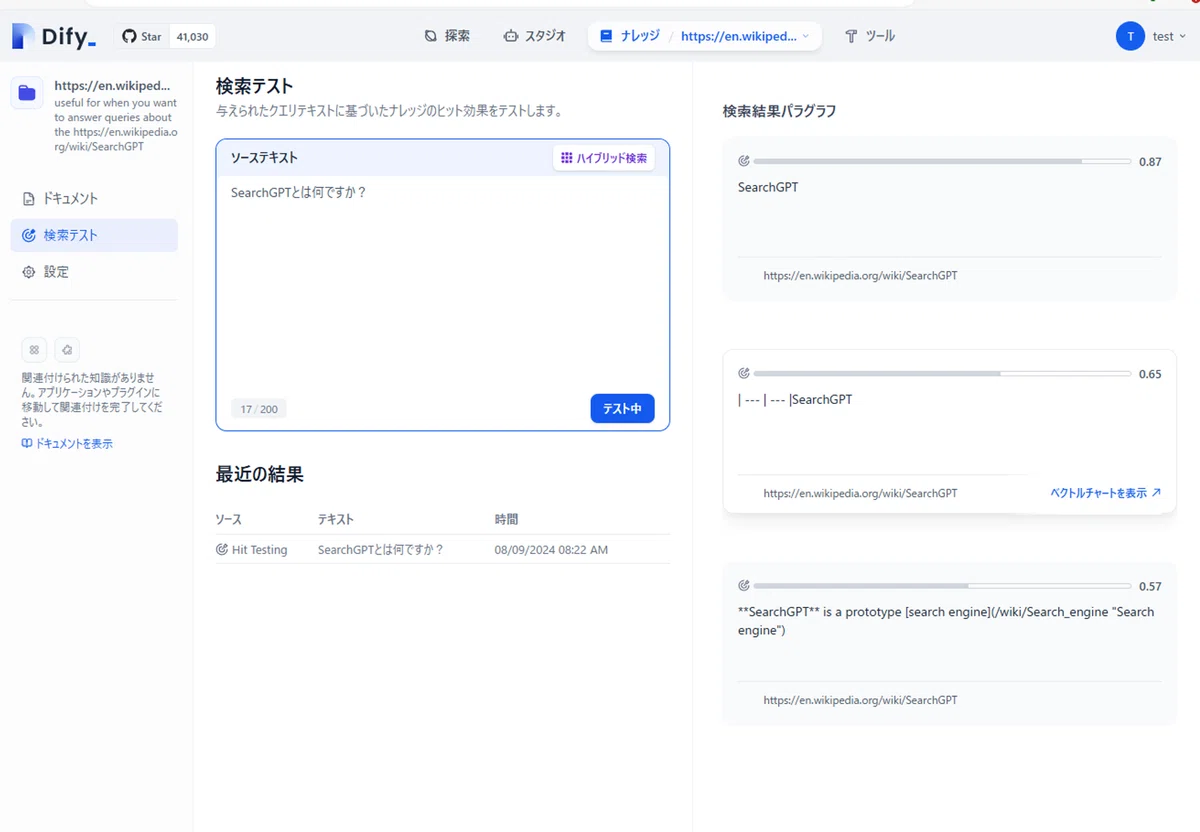Click the Hit Testing target icon in recent results
Image resolution: width=1200 pixels, height=832 pixels.
(x=222, y=550)
